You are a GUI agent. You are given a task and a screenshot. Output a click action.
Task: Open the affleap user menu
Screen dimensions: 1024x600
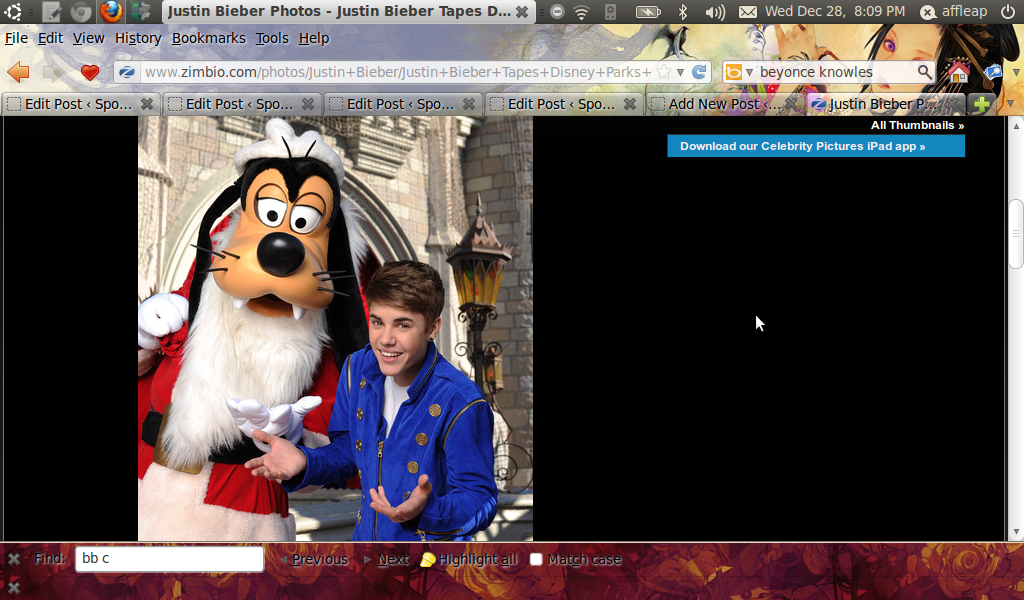[x=953, y=11]
